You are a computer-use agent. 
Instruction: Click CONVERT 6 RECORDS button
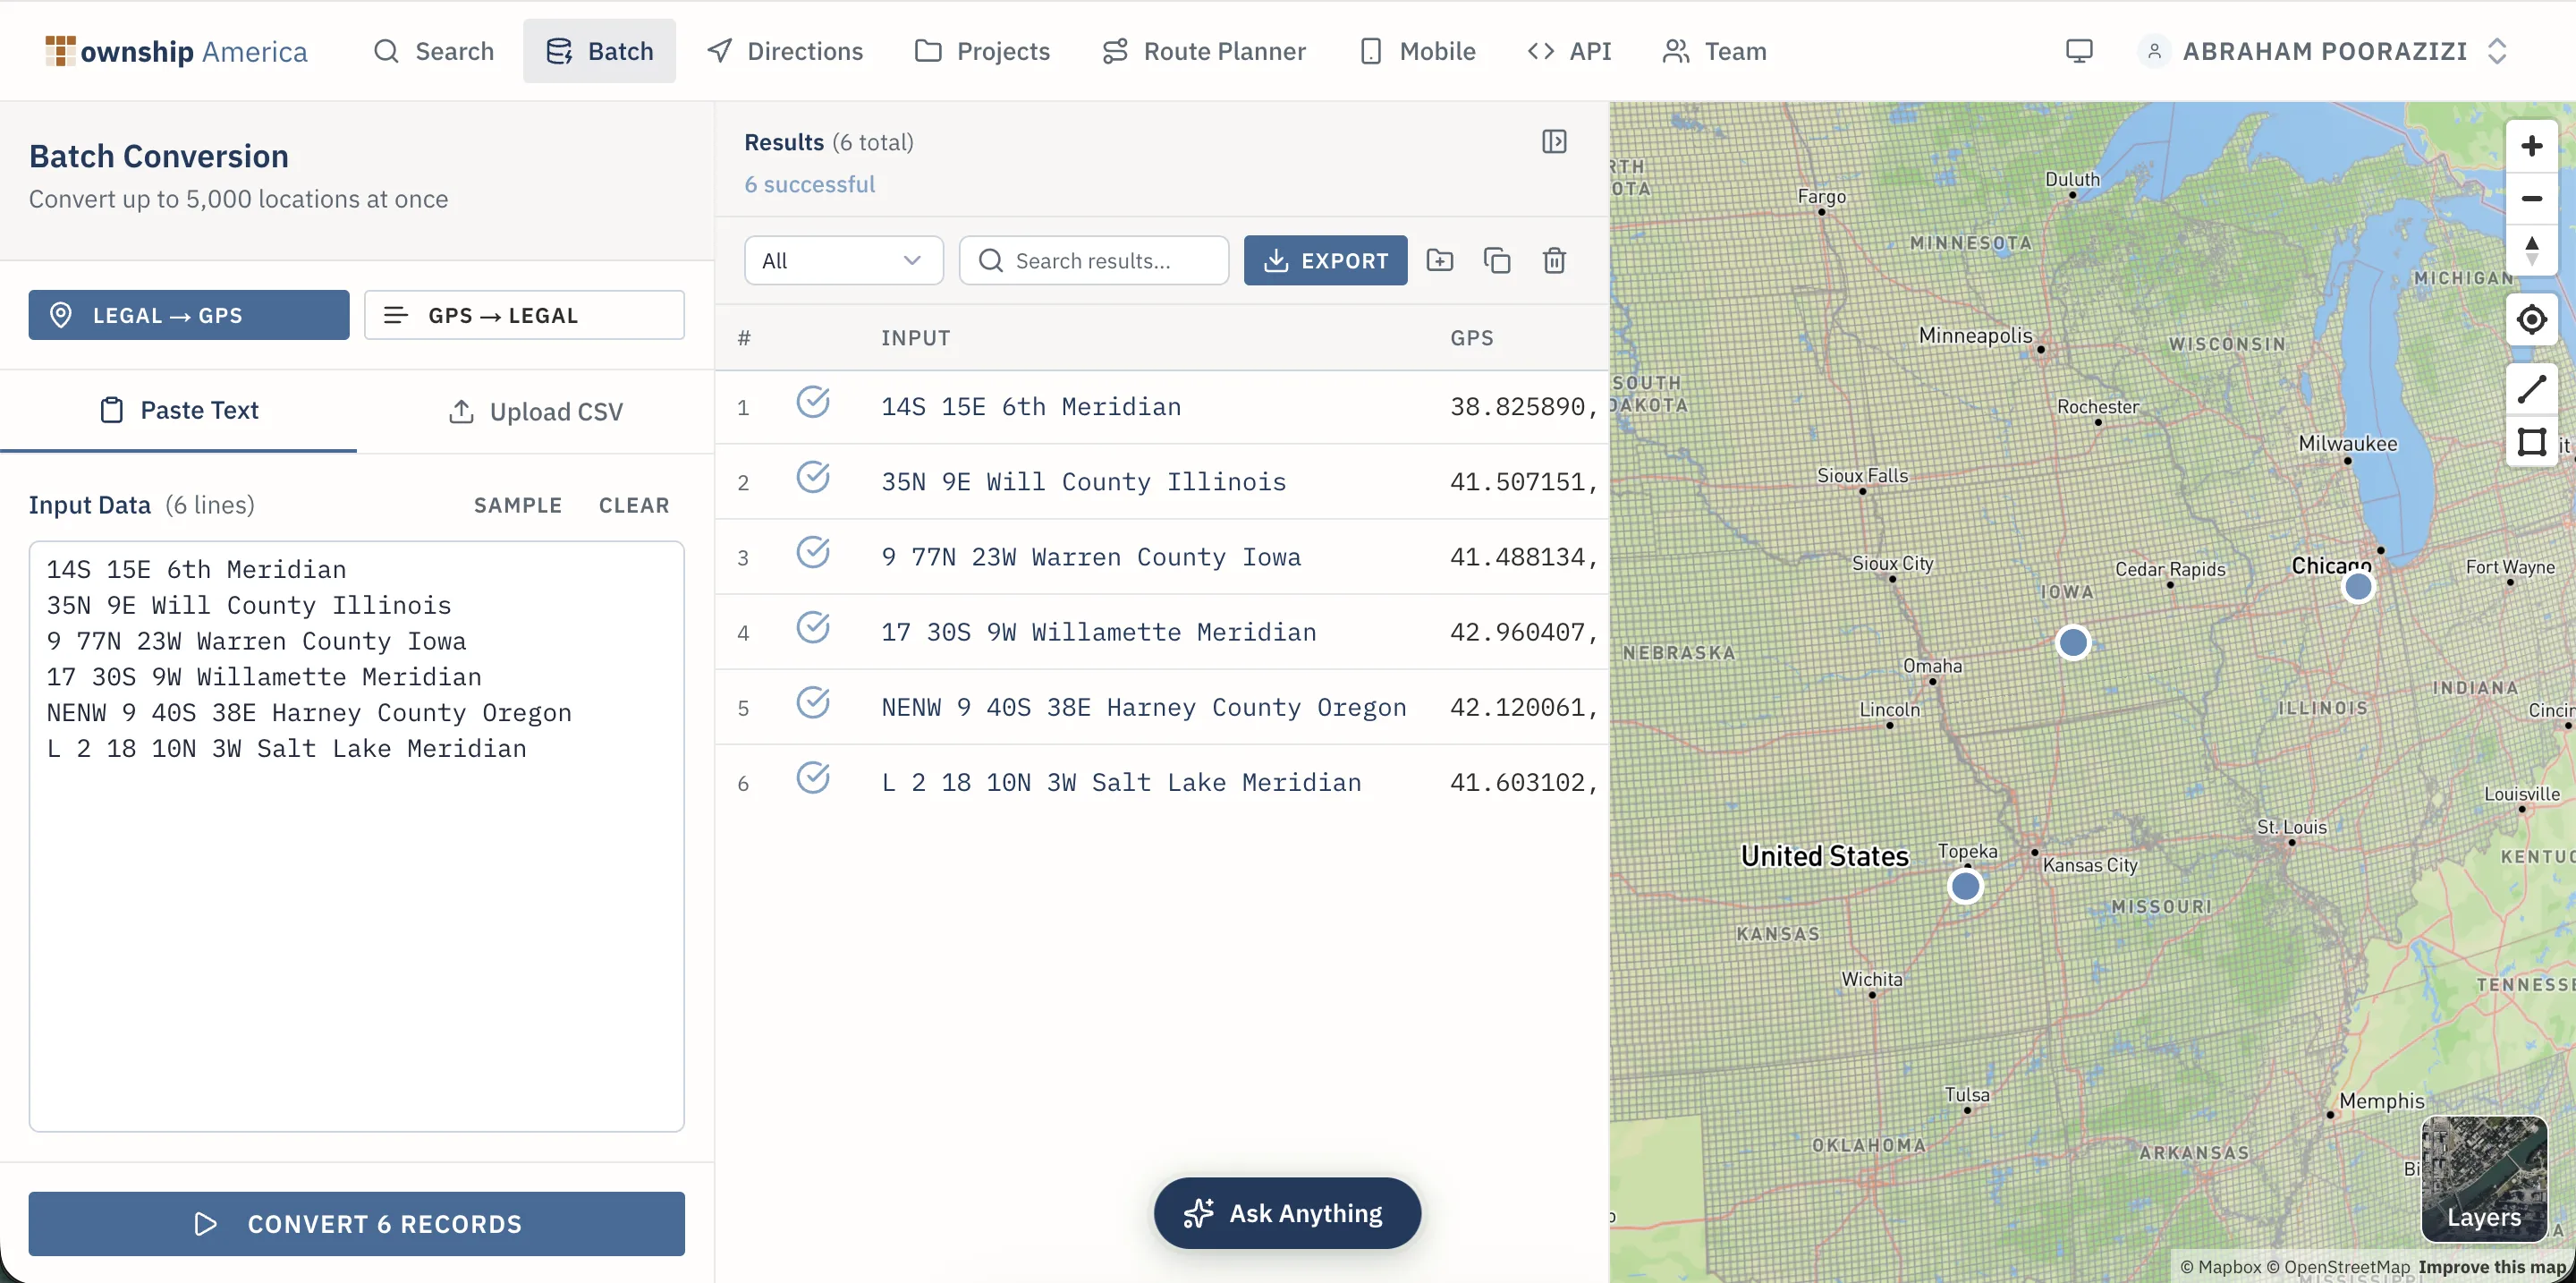click(x=357, y=1223)
